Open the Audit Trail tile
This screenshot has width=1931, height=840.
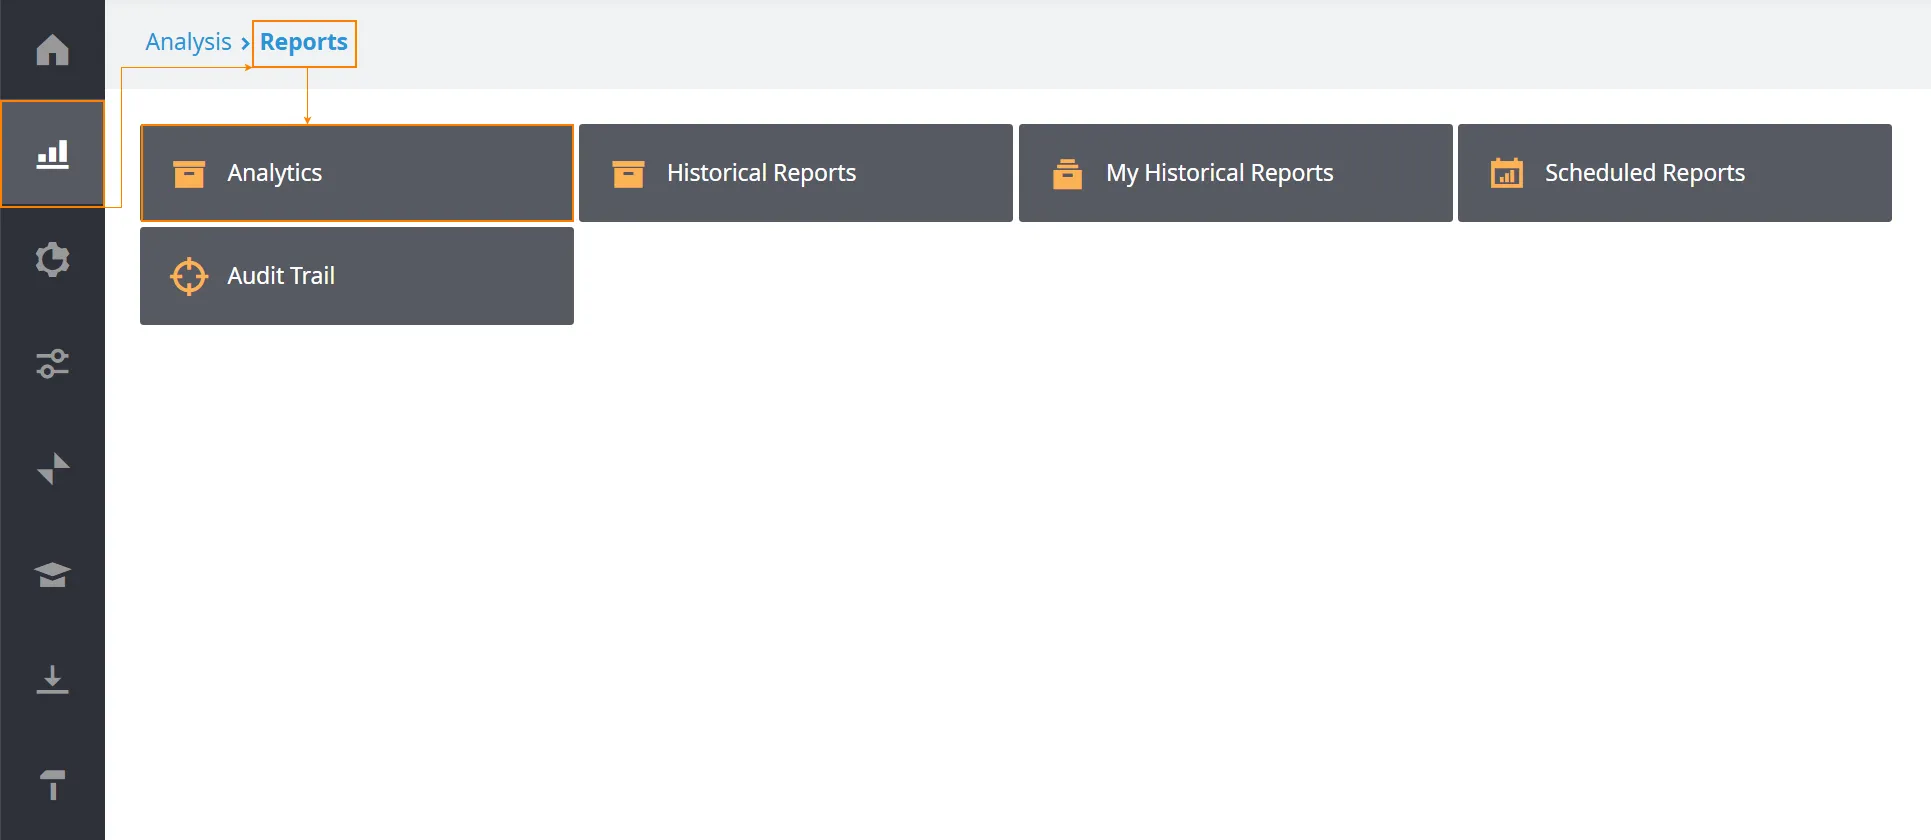(357, 276)
